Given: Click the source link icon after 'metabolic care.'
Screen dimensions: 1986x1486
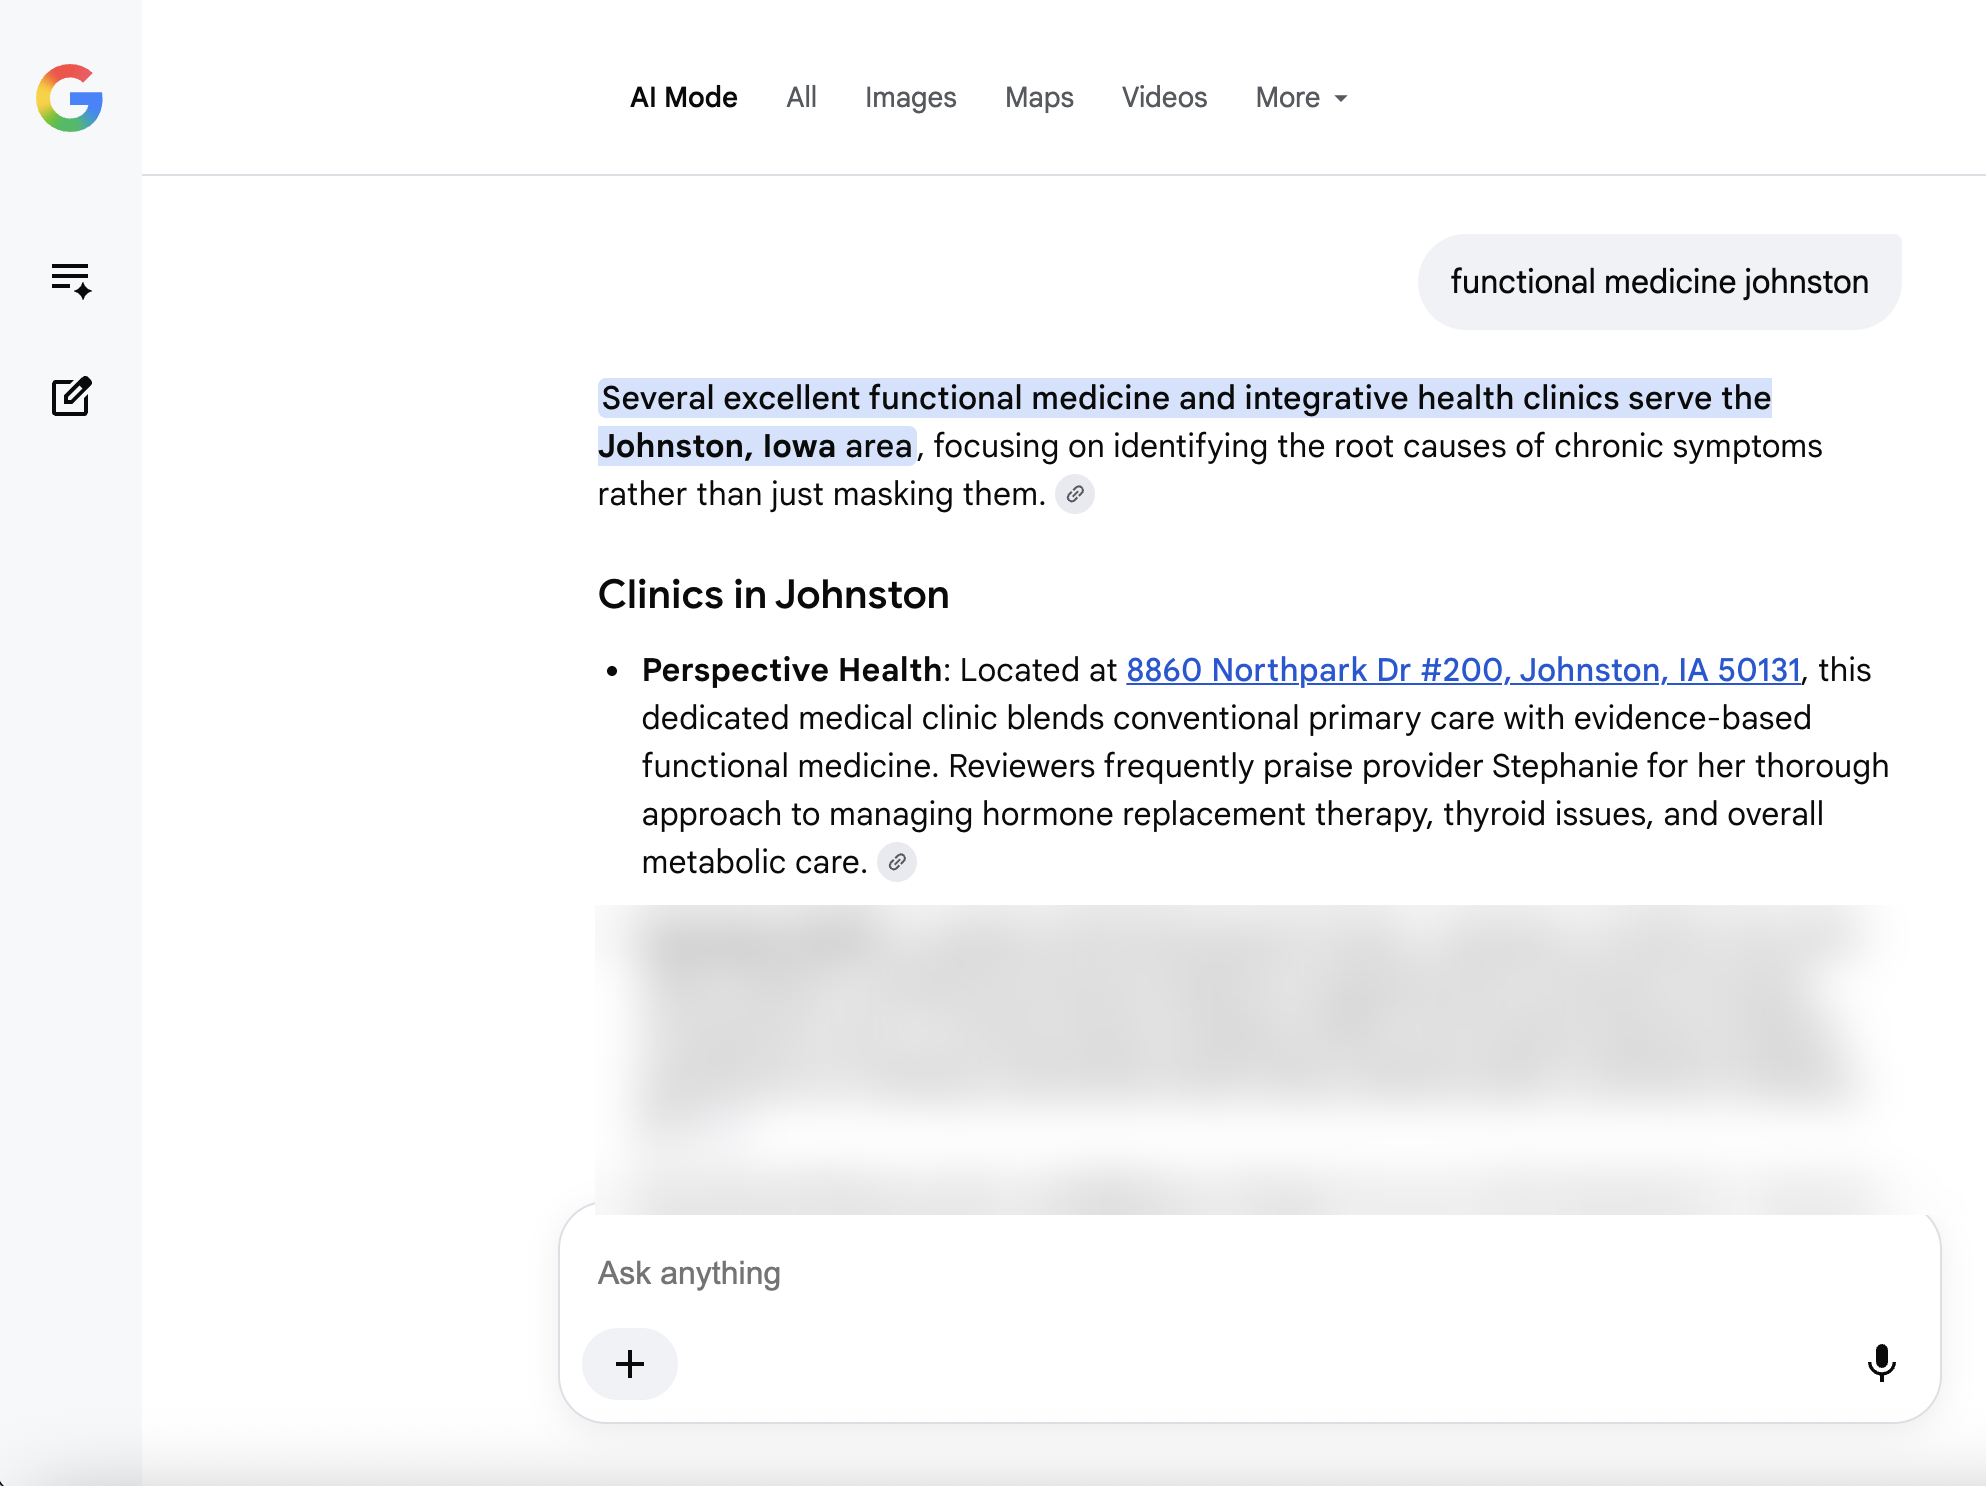Looking at the screenshot, I should [897, 862].
